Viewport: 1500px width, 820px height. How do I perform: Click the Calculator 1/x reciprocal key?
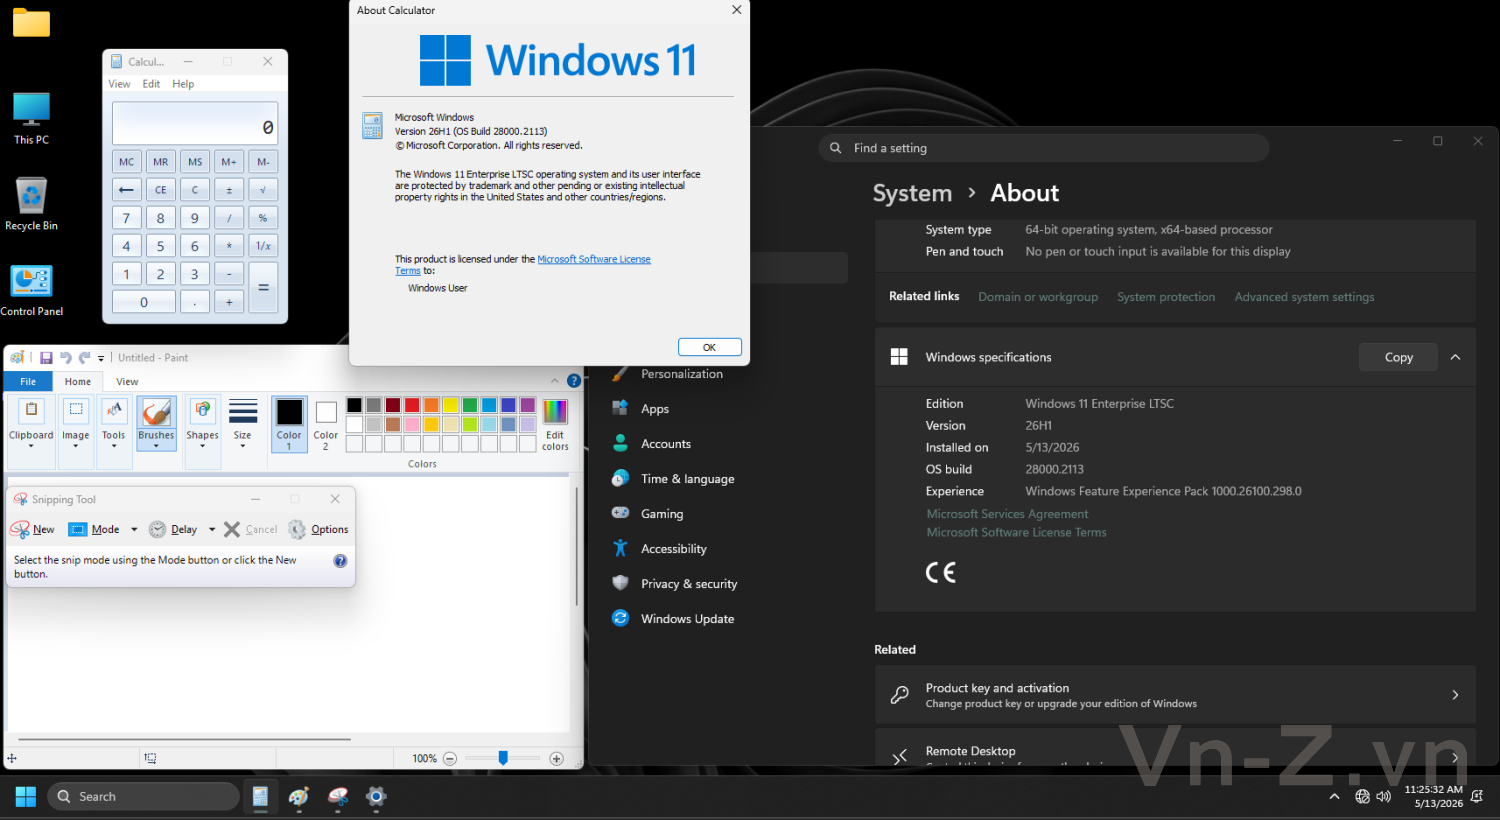[263, 246]
